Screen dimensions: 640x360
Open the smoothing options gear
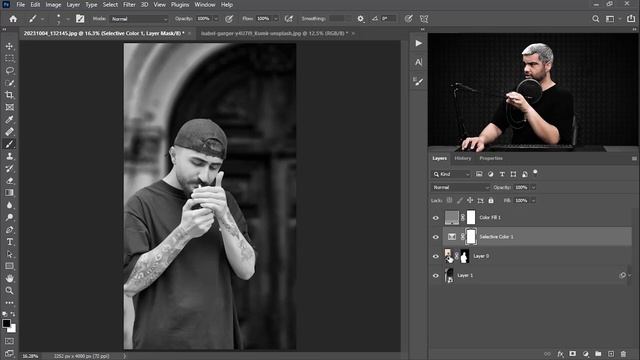[360, 19]
